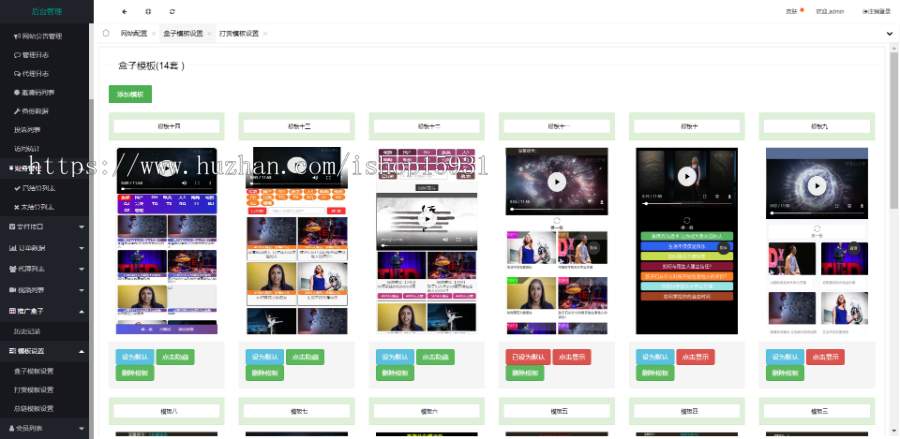
Task: Switch to the 打赏模板设置 tab
Action: [x=239, y=34]
